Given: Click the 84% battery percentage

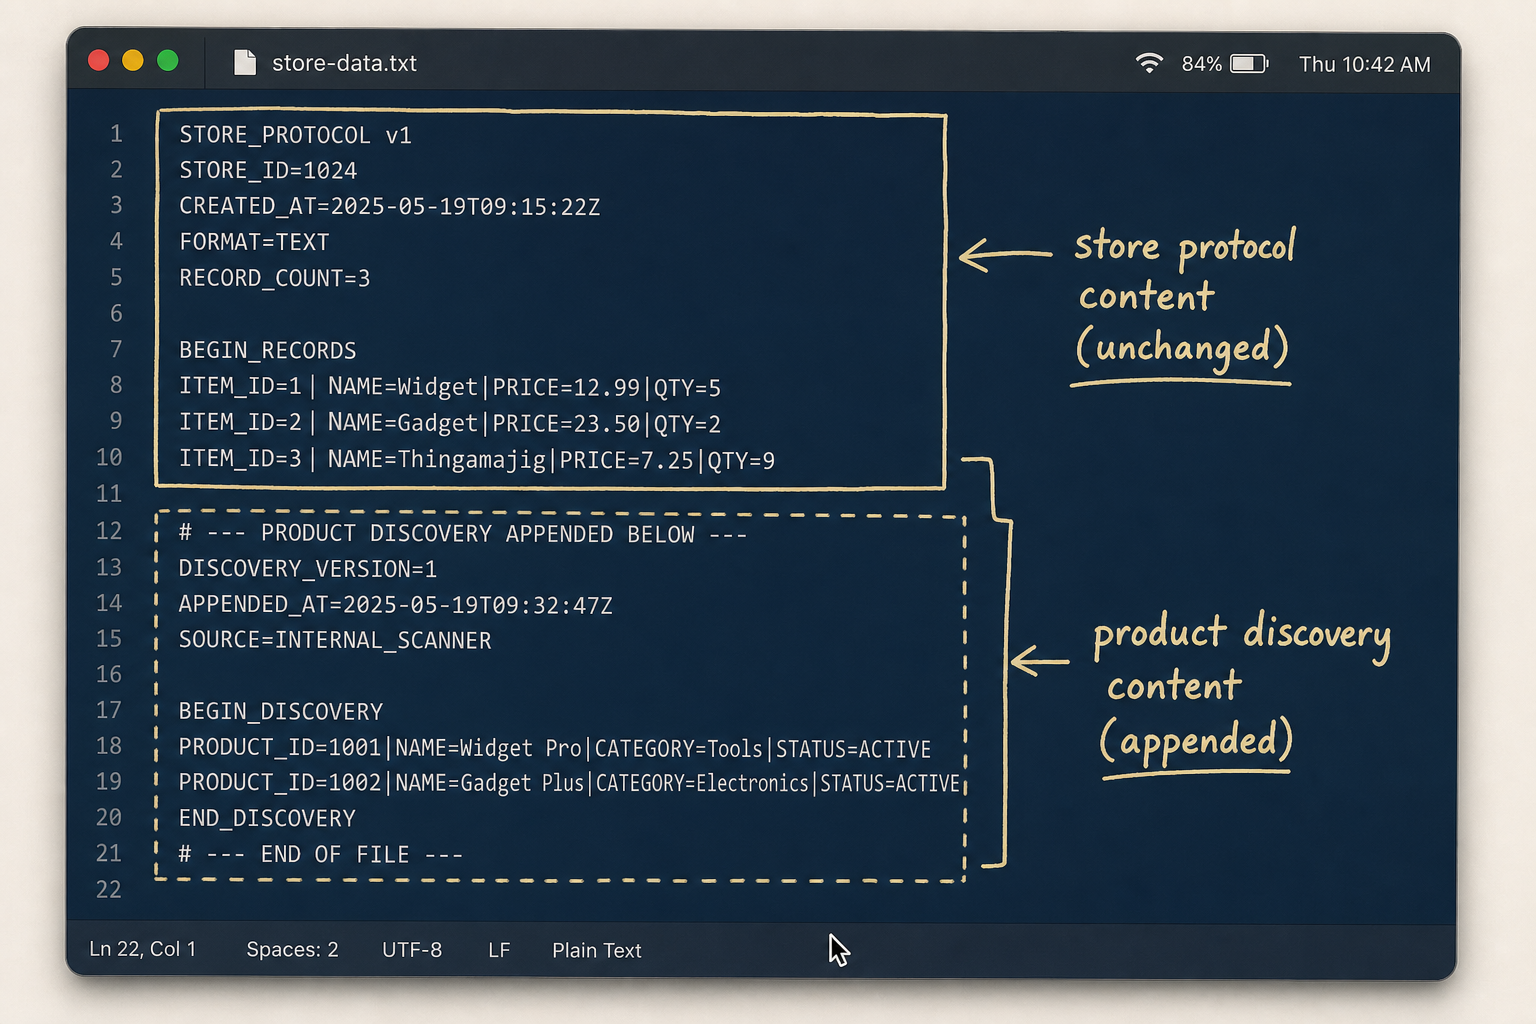Looking at the screenshot, I should pos(1202,64).
